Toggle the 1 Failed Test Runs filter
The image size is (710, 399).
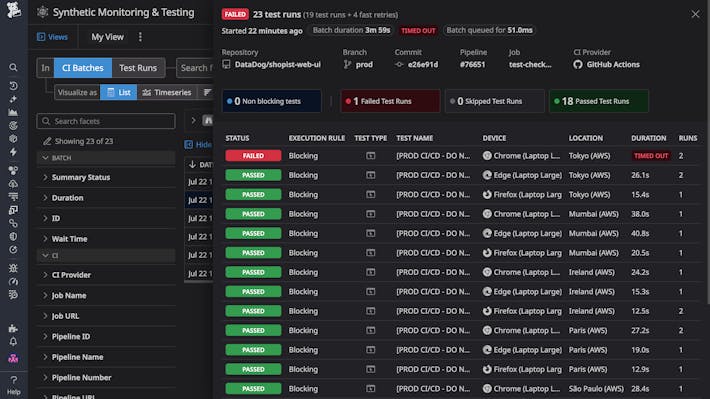(390, 101)
